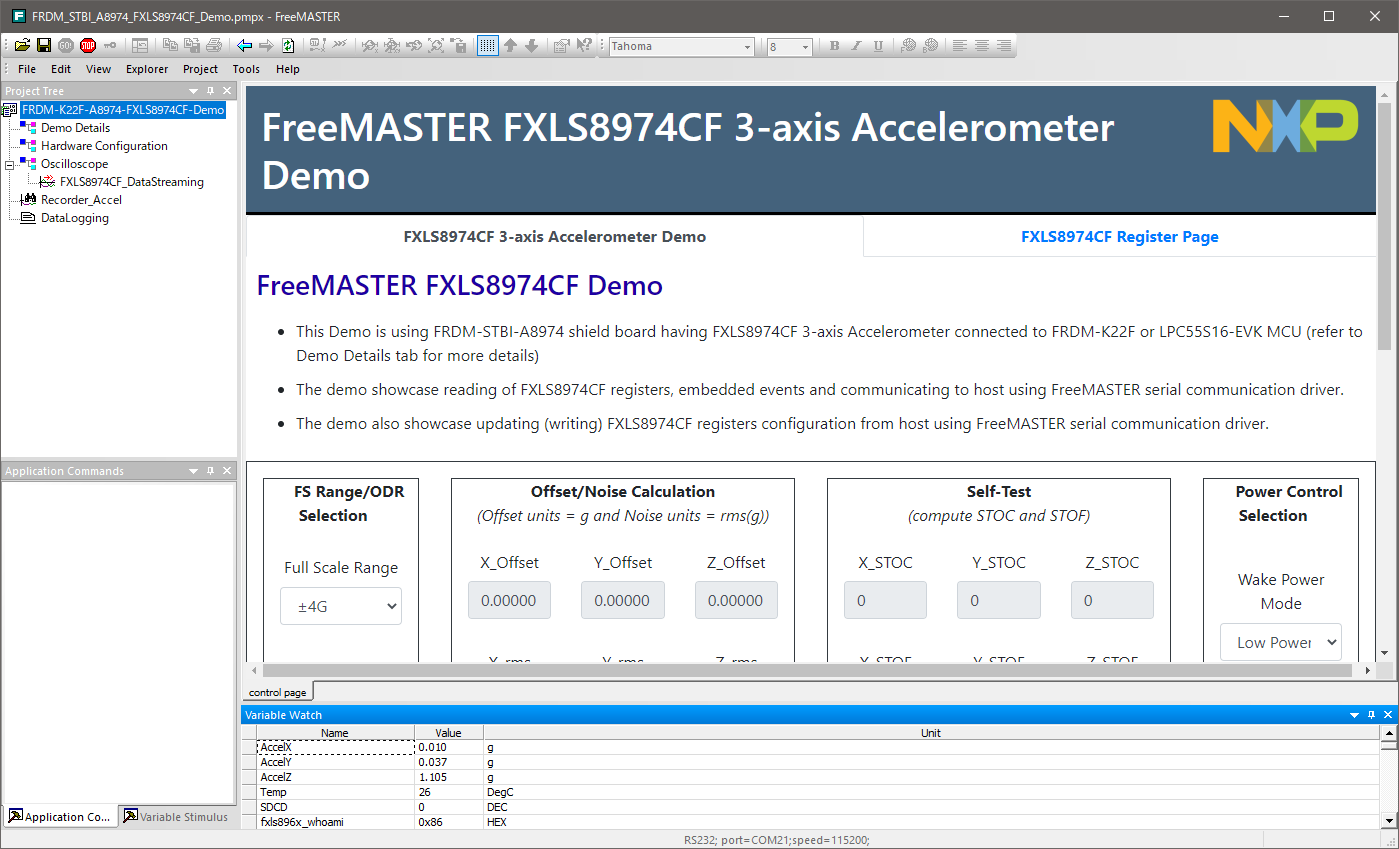This screenshot has height=849, width=1399.
Task: Pin the Project Tree panel
Action: pos(210,91)
